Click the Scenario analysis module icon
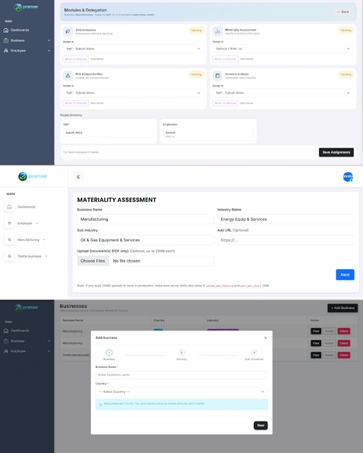This screenshot has height=453, width=363. [218, 76]
